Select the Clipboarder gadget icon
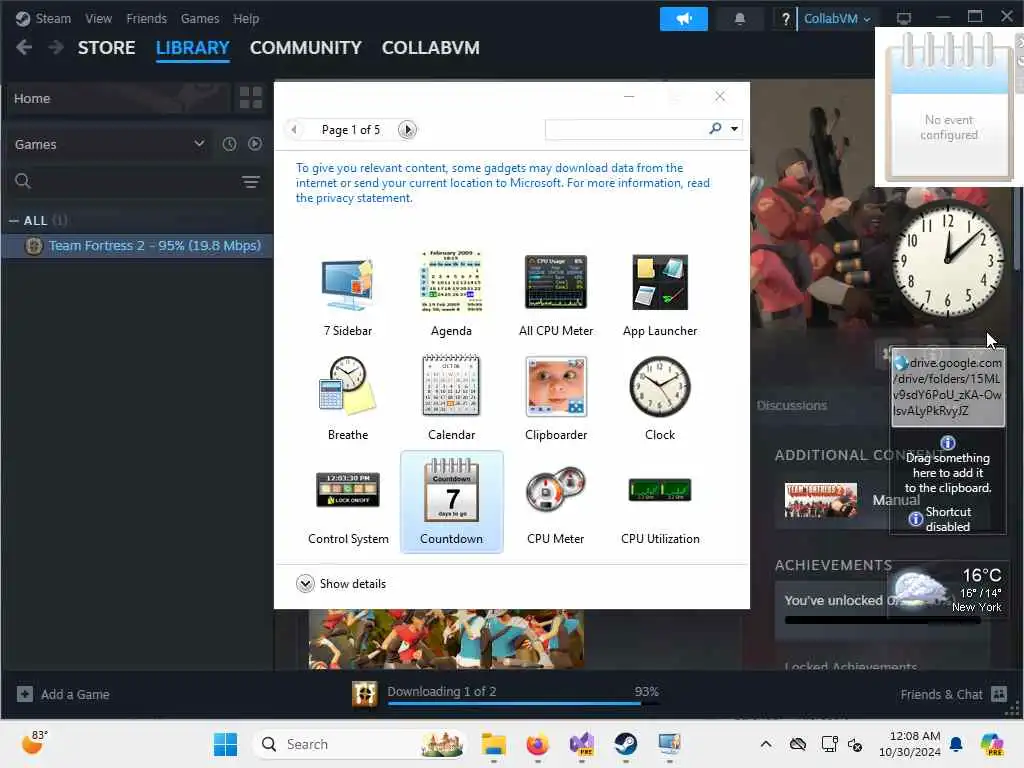 pos(556,386)
